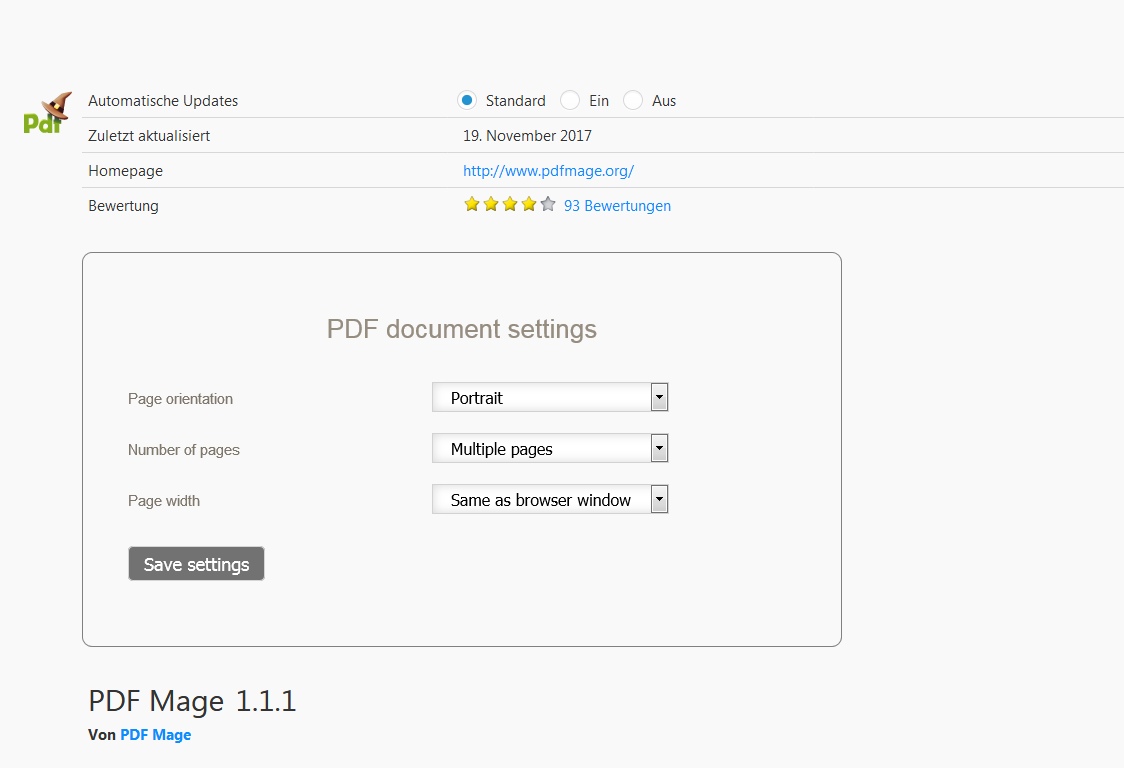
Task: Click the star rating icons
Action: point(510,204)
